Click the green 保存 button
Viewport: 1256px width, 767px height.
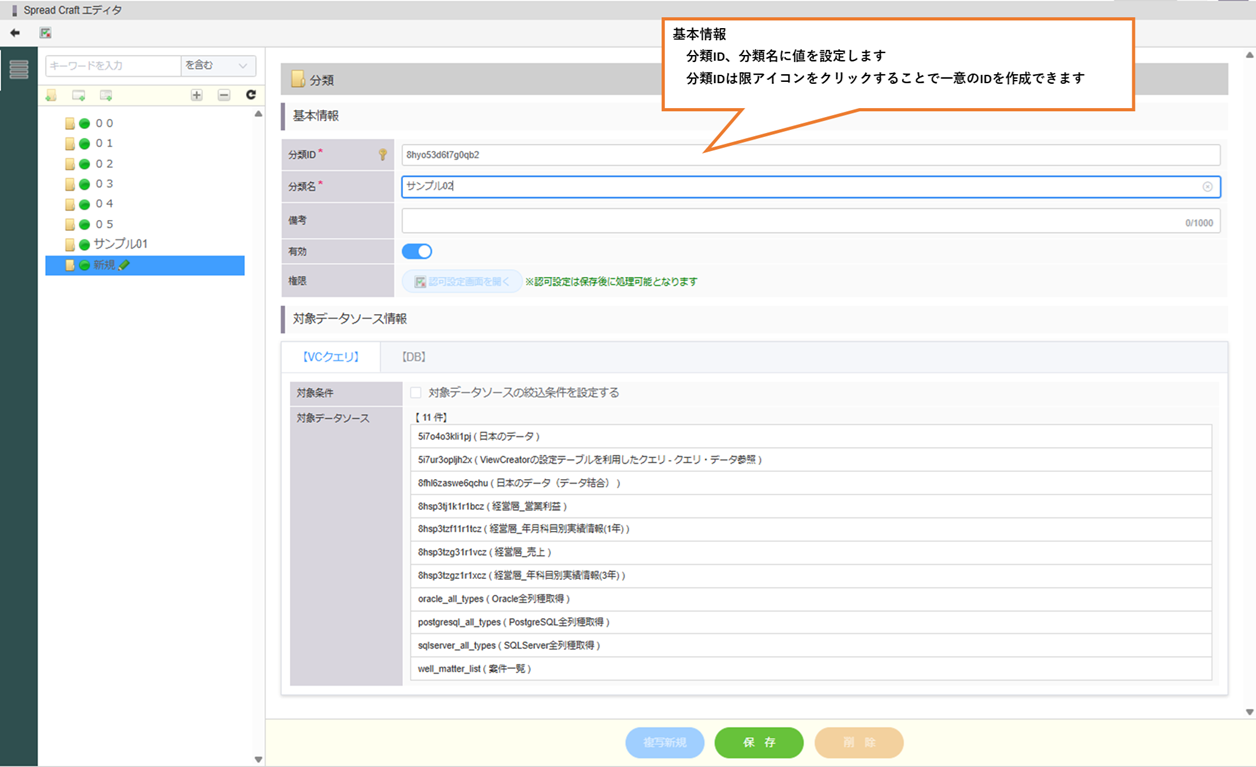(759, 743)
